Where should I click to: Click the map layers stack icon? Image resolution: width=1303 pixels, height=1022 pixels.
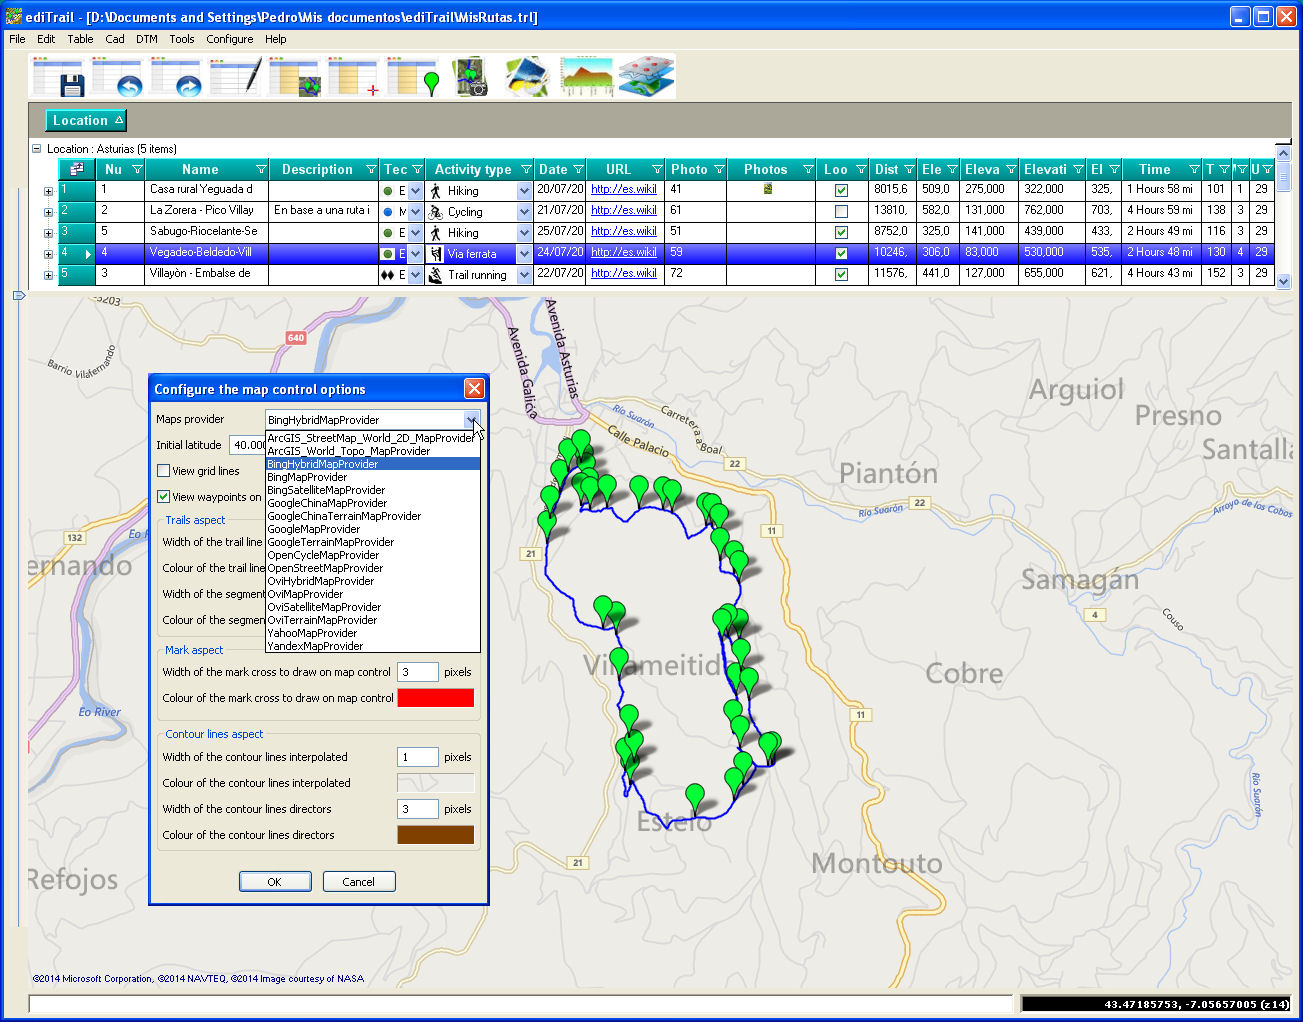(646, 77)
